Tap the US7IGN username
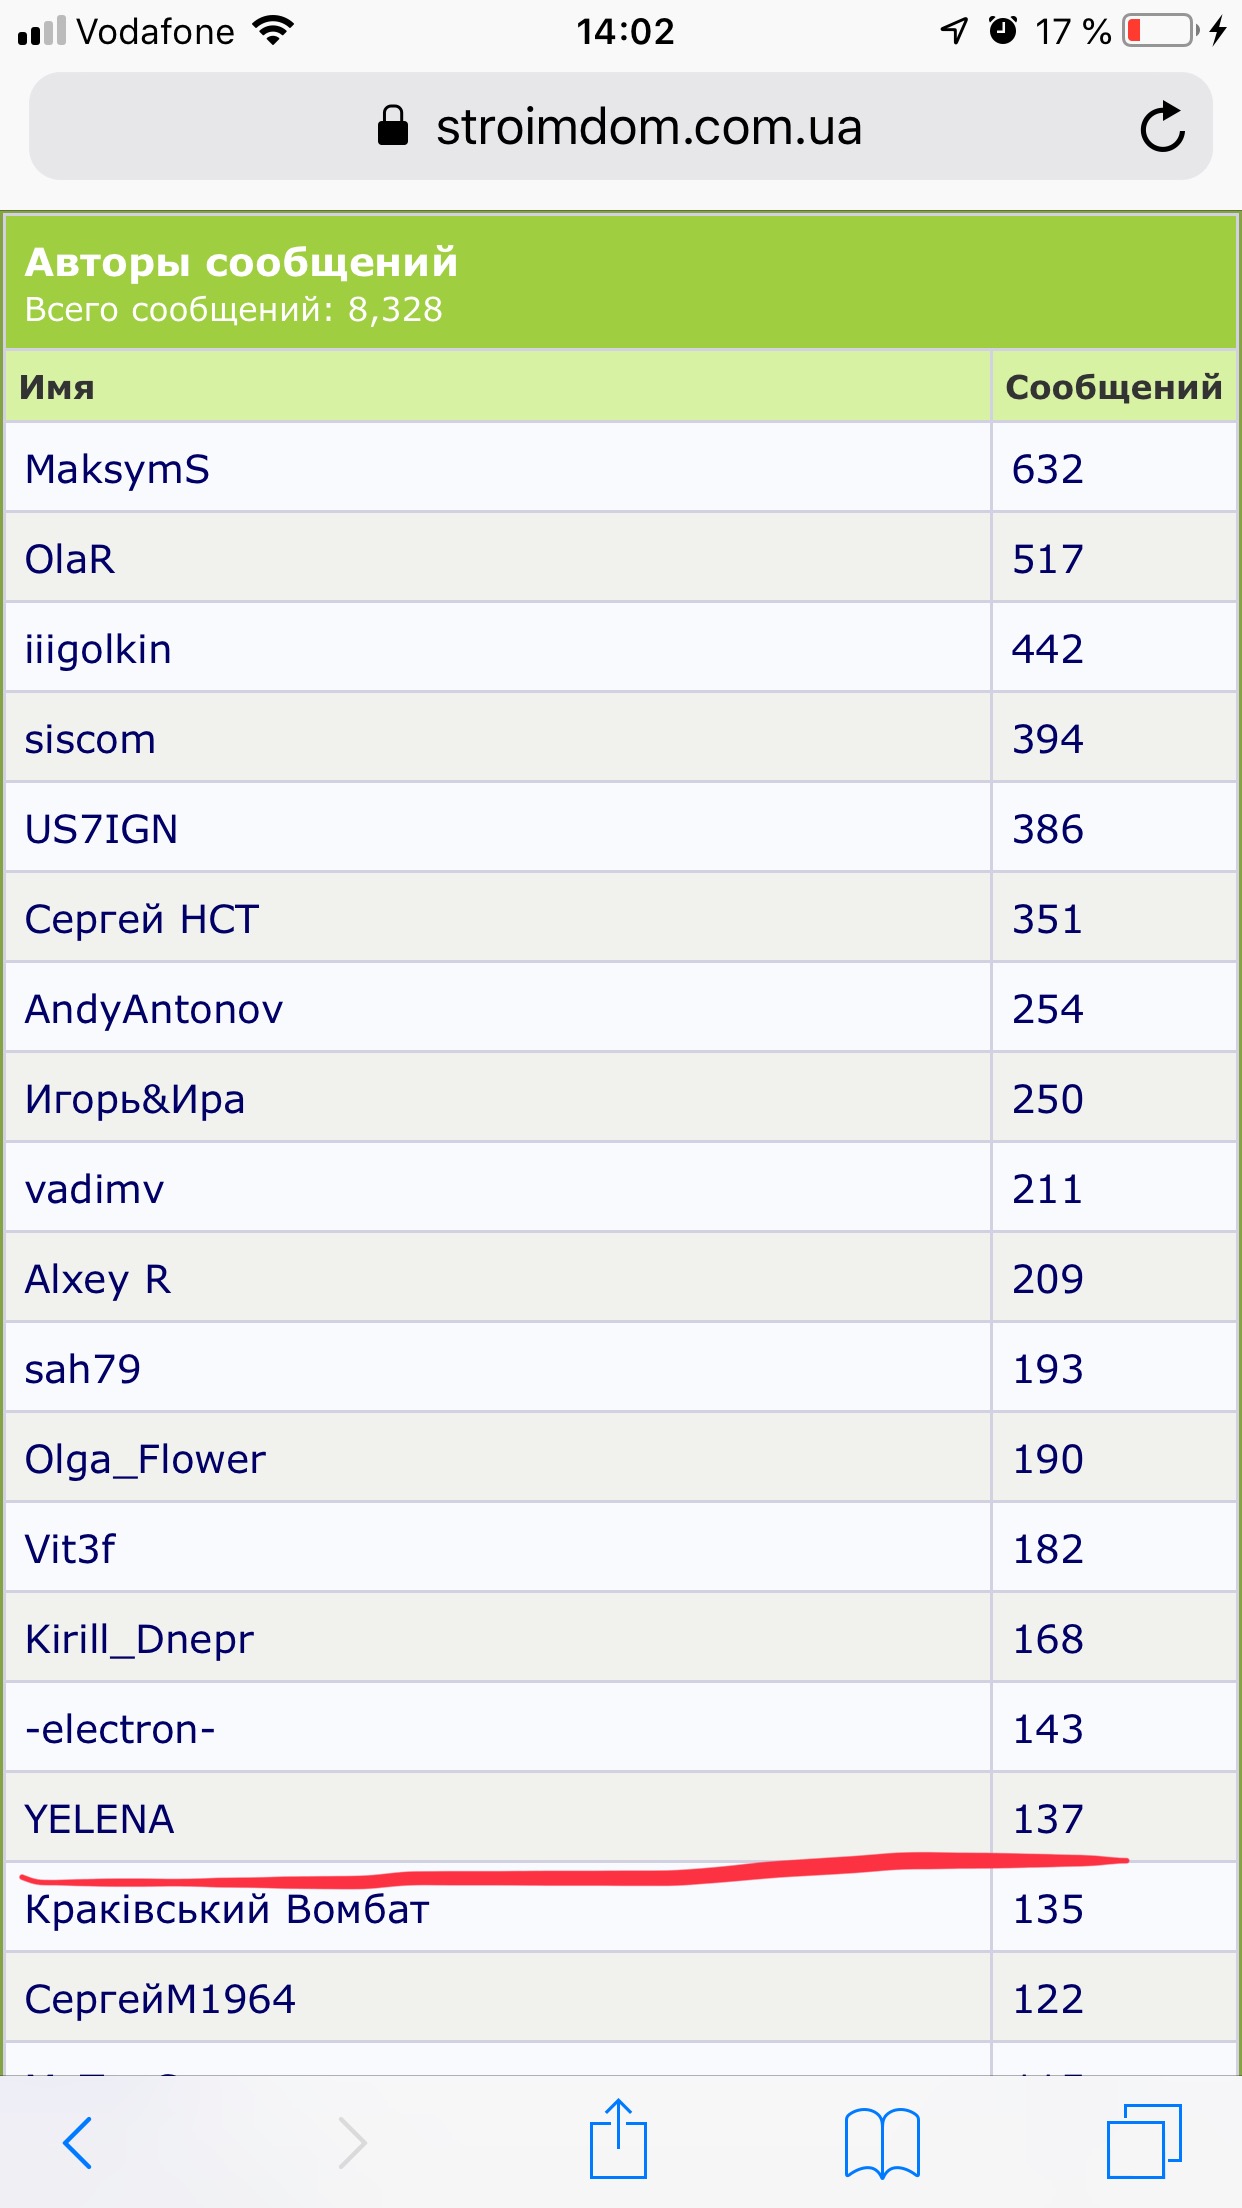1242x2208 pixels. [101, 829]
